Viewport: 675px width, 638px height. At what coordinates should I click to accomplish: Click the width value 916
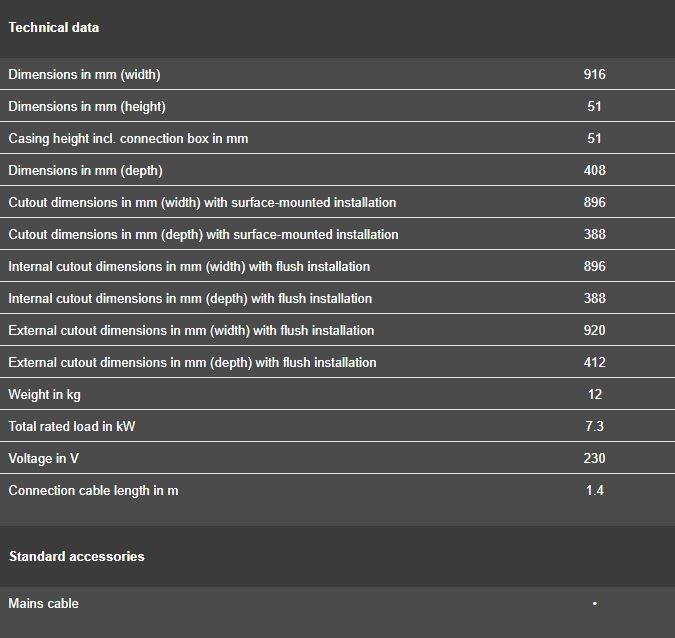click(x=594, y=74)
